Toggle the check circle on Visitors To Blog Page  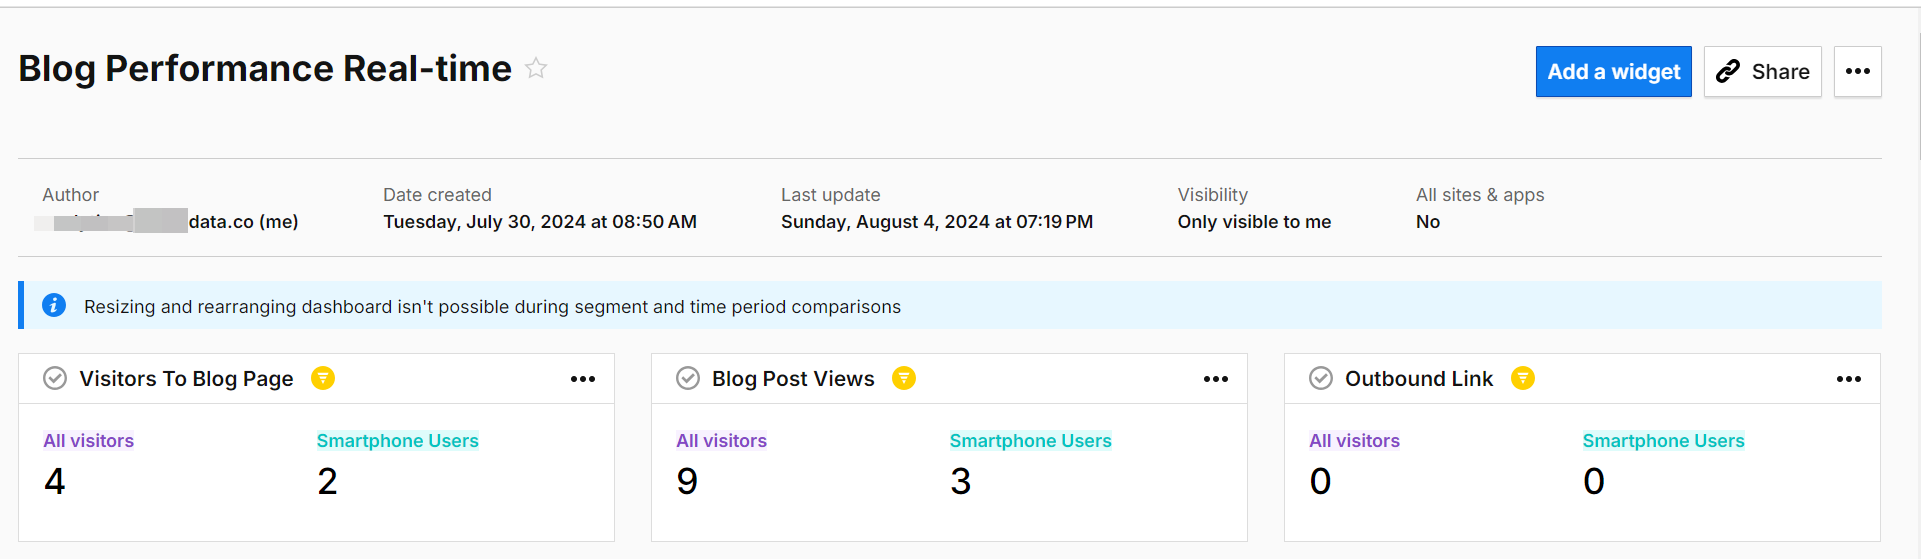[55, 378]
